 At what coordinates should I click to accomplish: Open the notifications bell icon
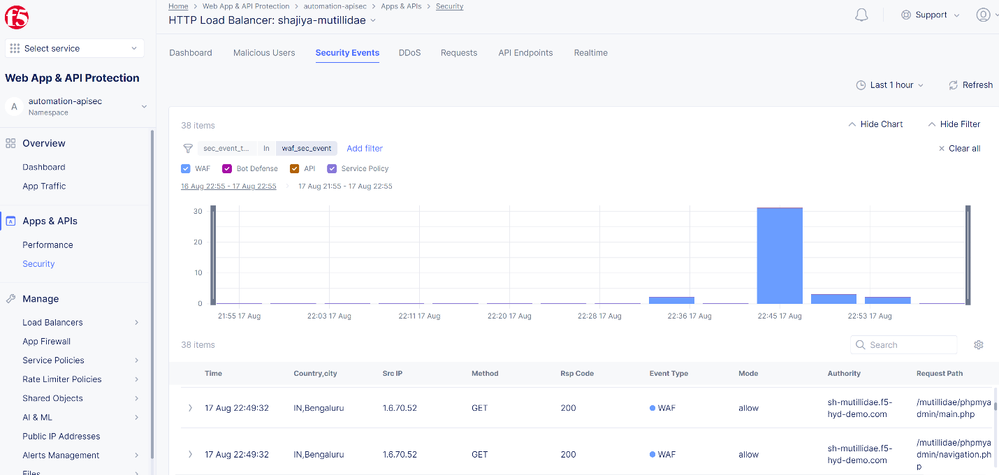pyautogui.click(x=861, y=15)
